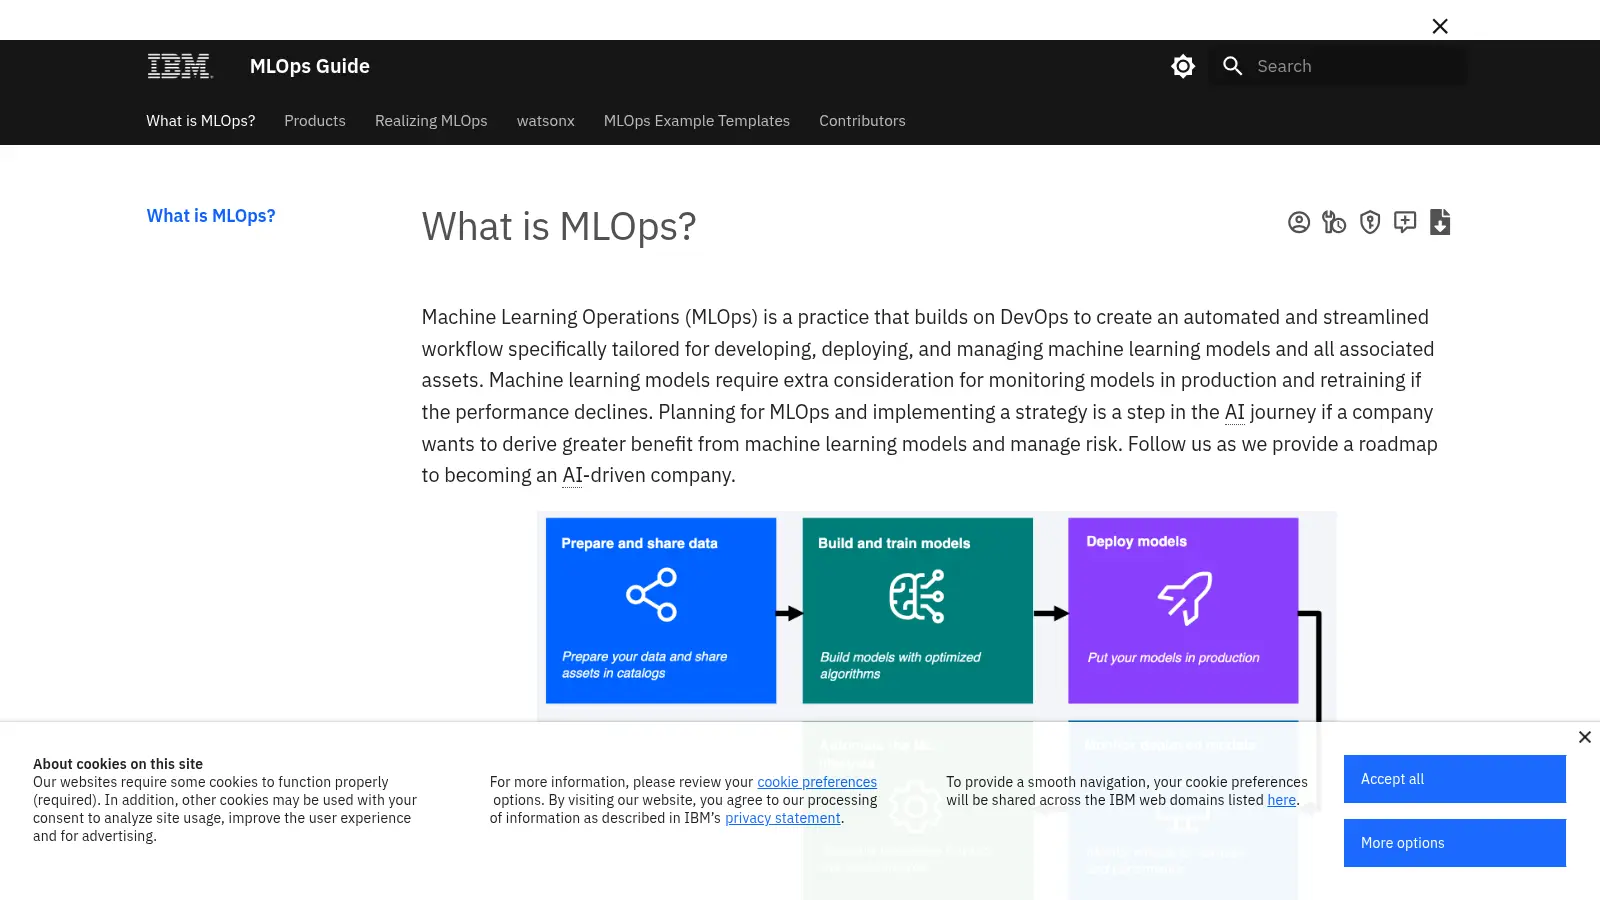1600x900 pixels.
Task: Open More options for cookies
Action: 1455,843
